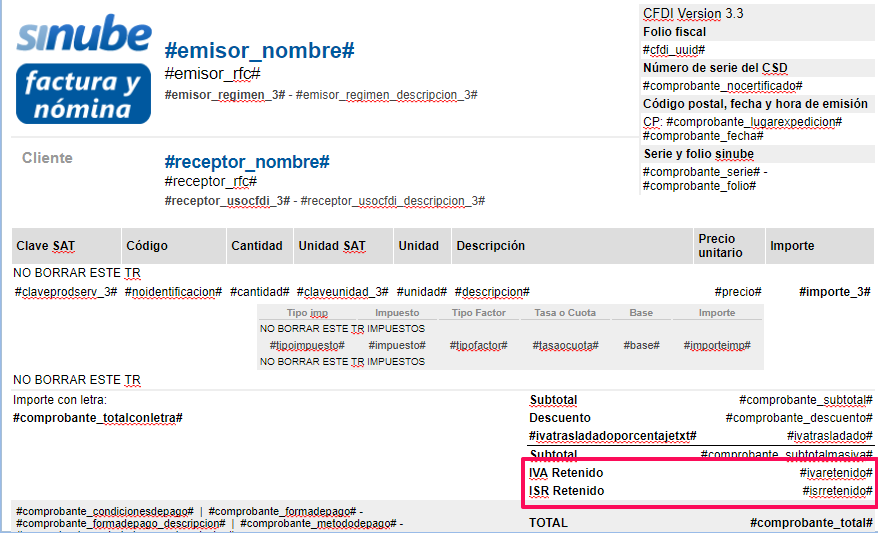Click the #comprobante_nocertificado# placeholder
Screen dimensions: 878x533
pyautogui.click(x=722, y=86)
